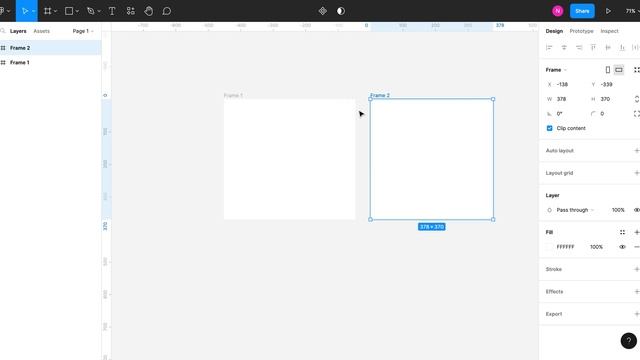Select the Rectangle shape tool

click(x=69, y=11)
